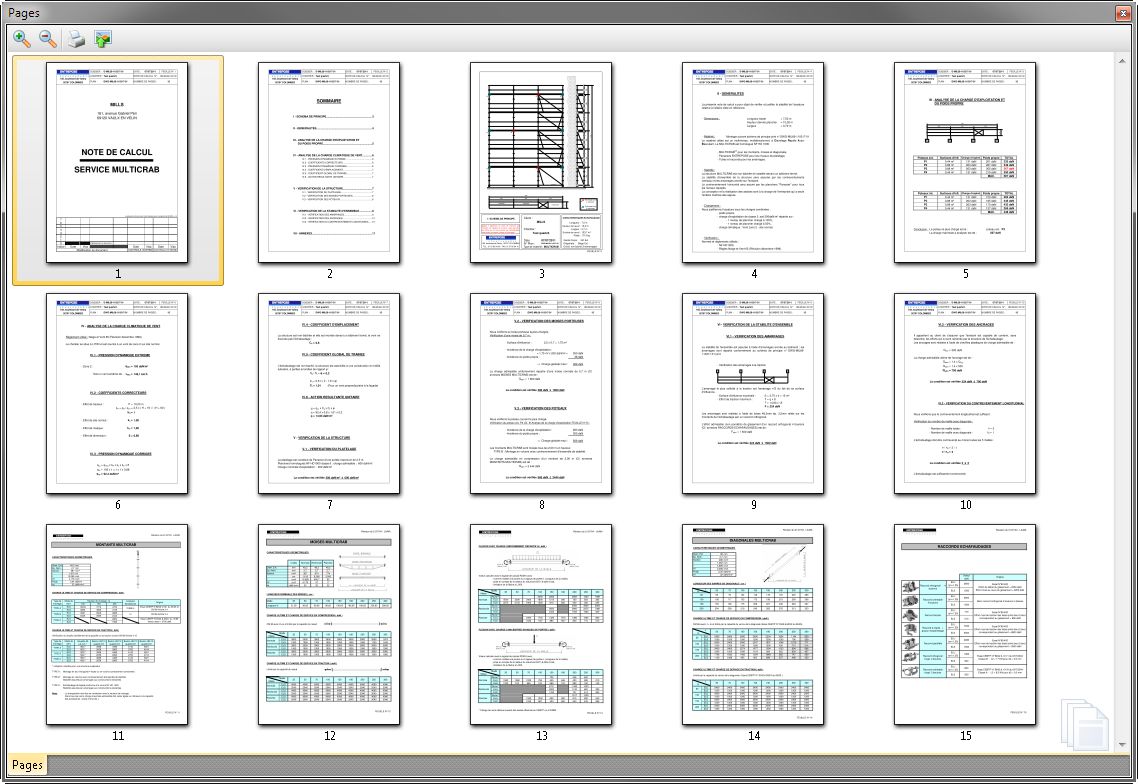This screenshot has width=1138, height=784.
Task: Select page 12 Moises Multicrab thumbnail
Action: click(329, 624)
